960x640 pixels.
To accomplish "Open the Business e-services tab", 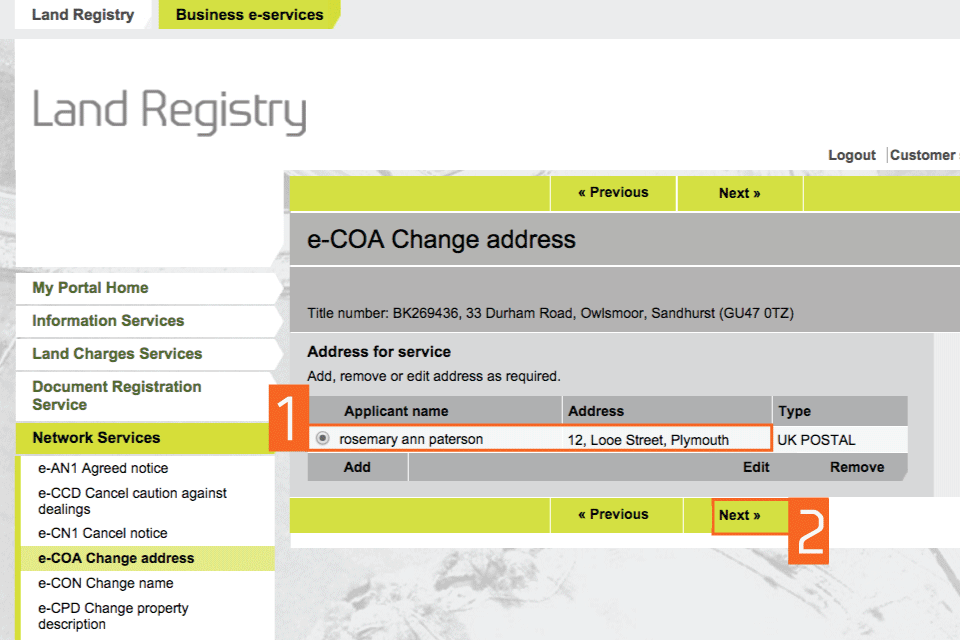I will tap(249, 15).
